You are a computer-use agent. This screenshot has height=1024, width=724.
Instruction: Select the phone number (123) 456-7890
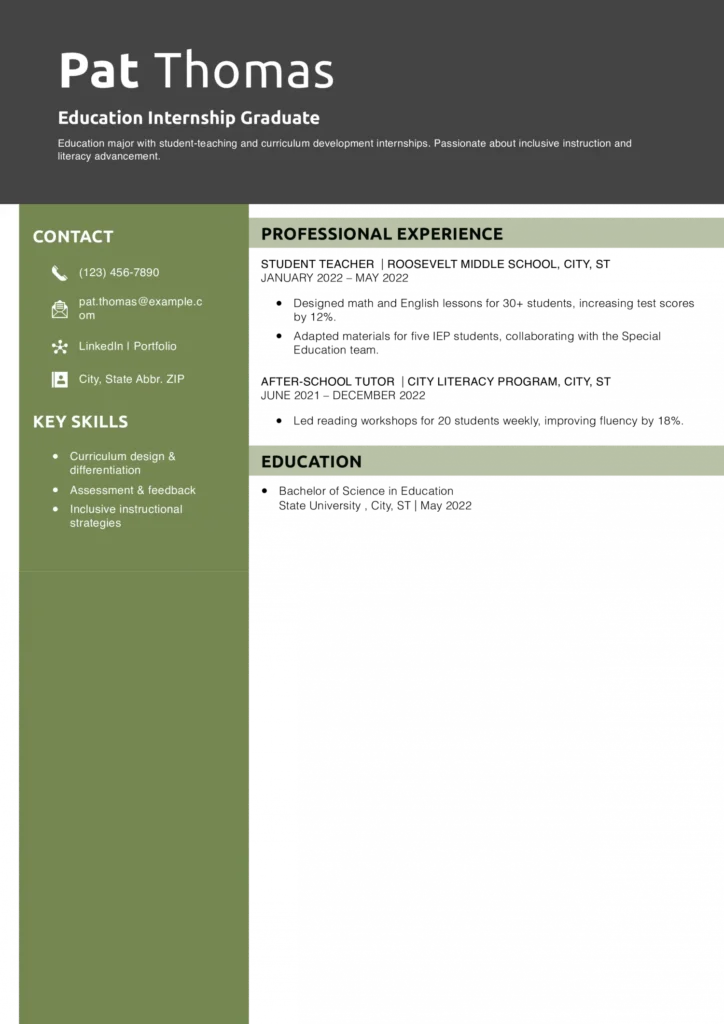point(119,273)
